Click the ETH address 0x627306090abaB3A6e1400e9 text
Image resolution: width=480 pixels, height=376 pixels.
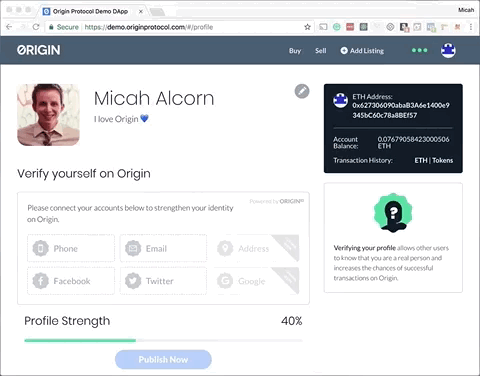(401, 105)
